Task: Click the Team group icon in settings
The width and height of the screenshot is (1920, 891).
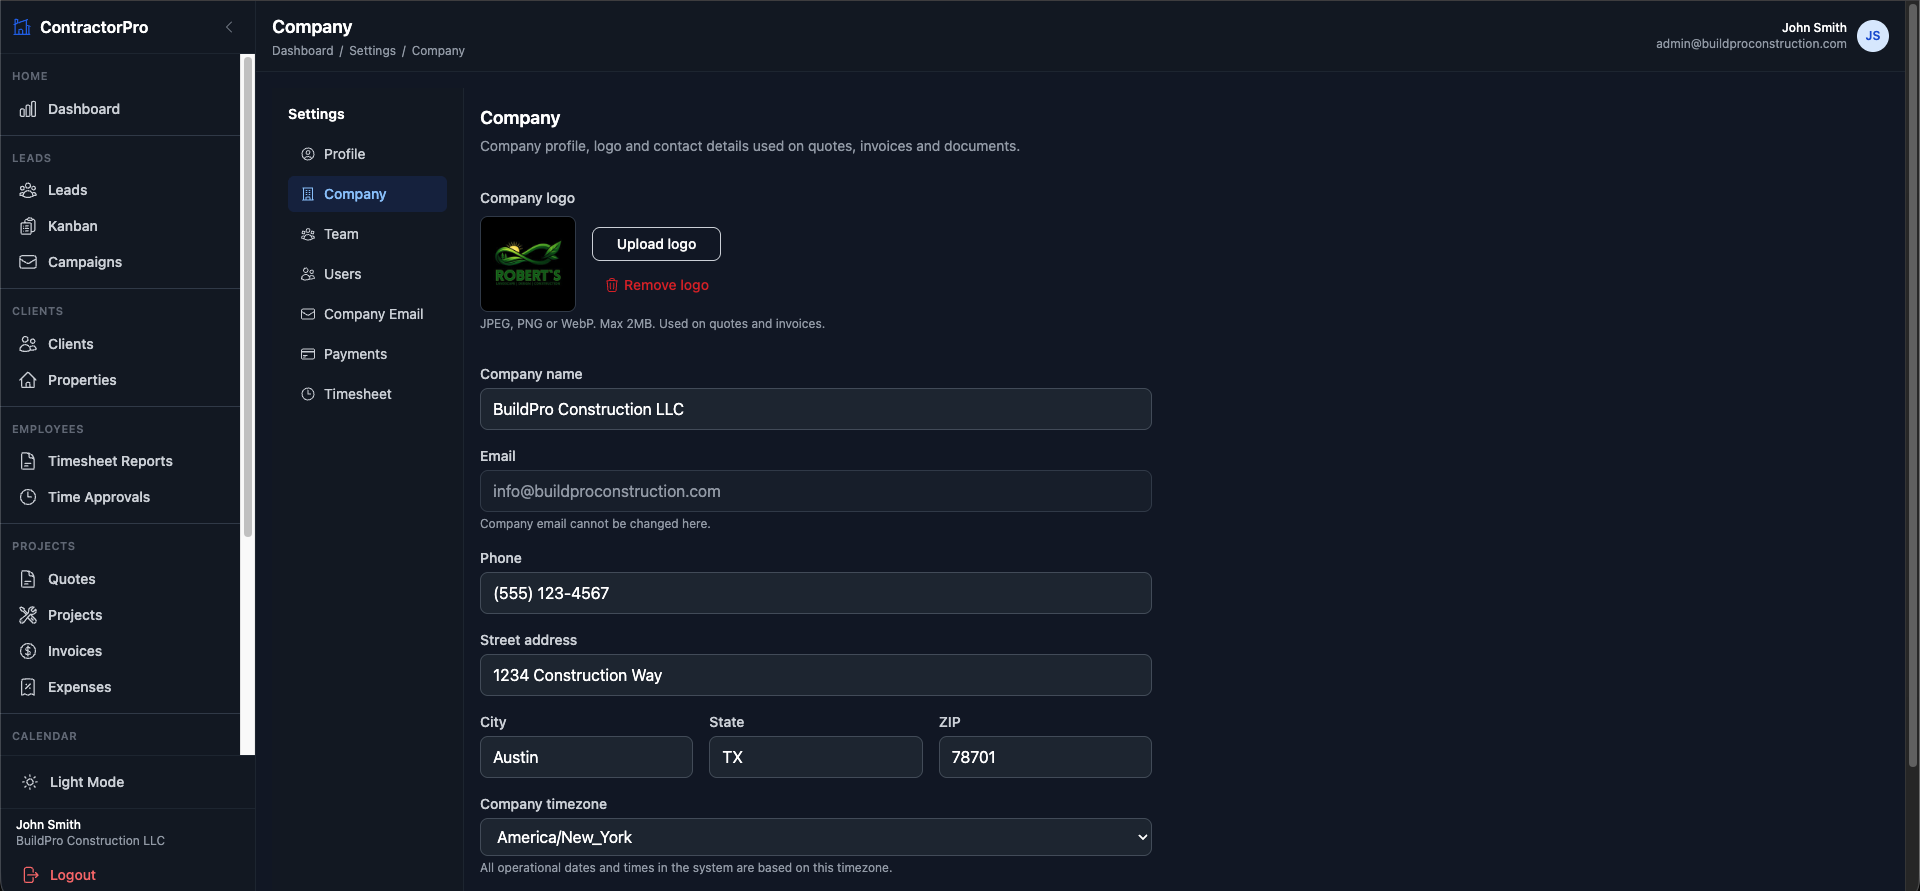Action: point(308,234)
